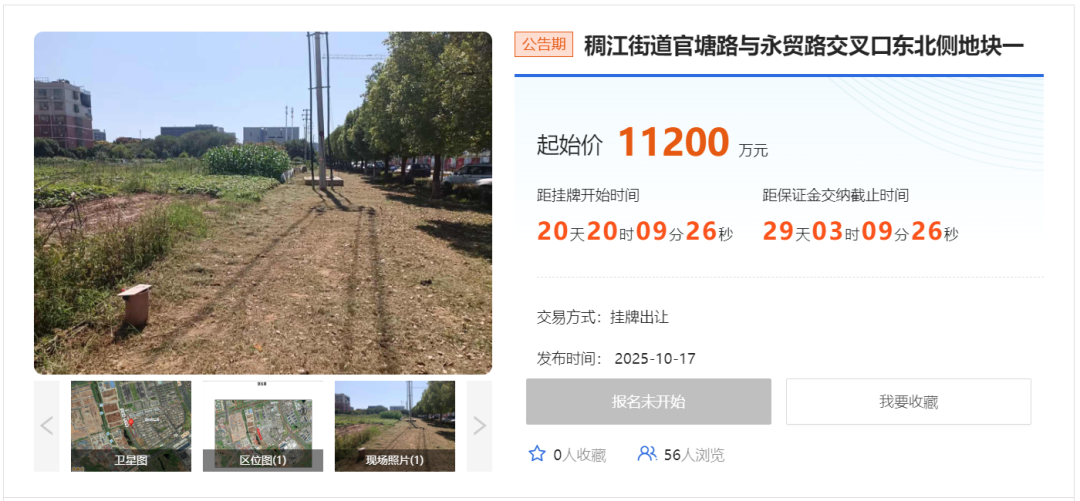Image resolution: width=1080 pixels, height=501 pixels.
Task: Click the viewers people icon
Action: [647, 453]
